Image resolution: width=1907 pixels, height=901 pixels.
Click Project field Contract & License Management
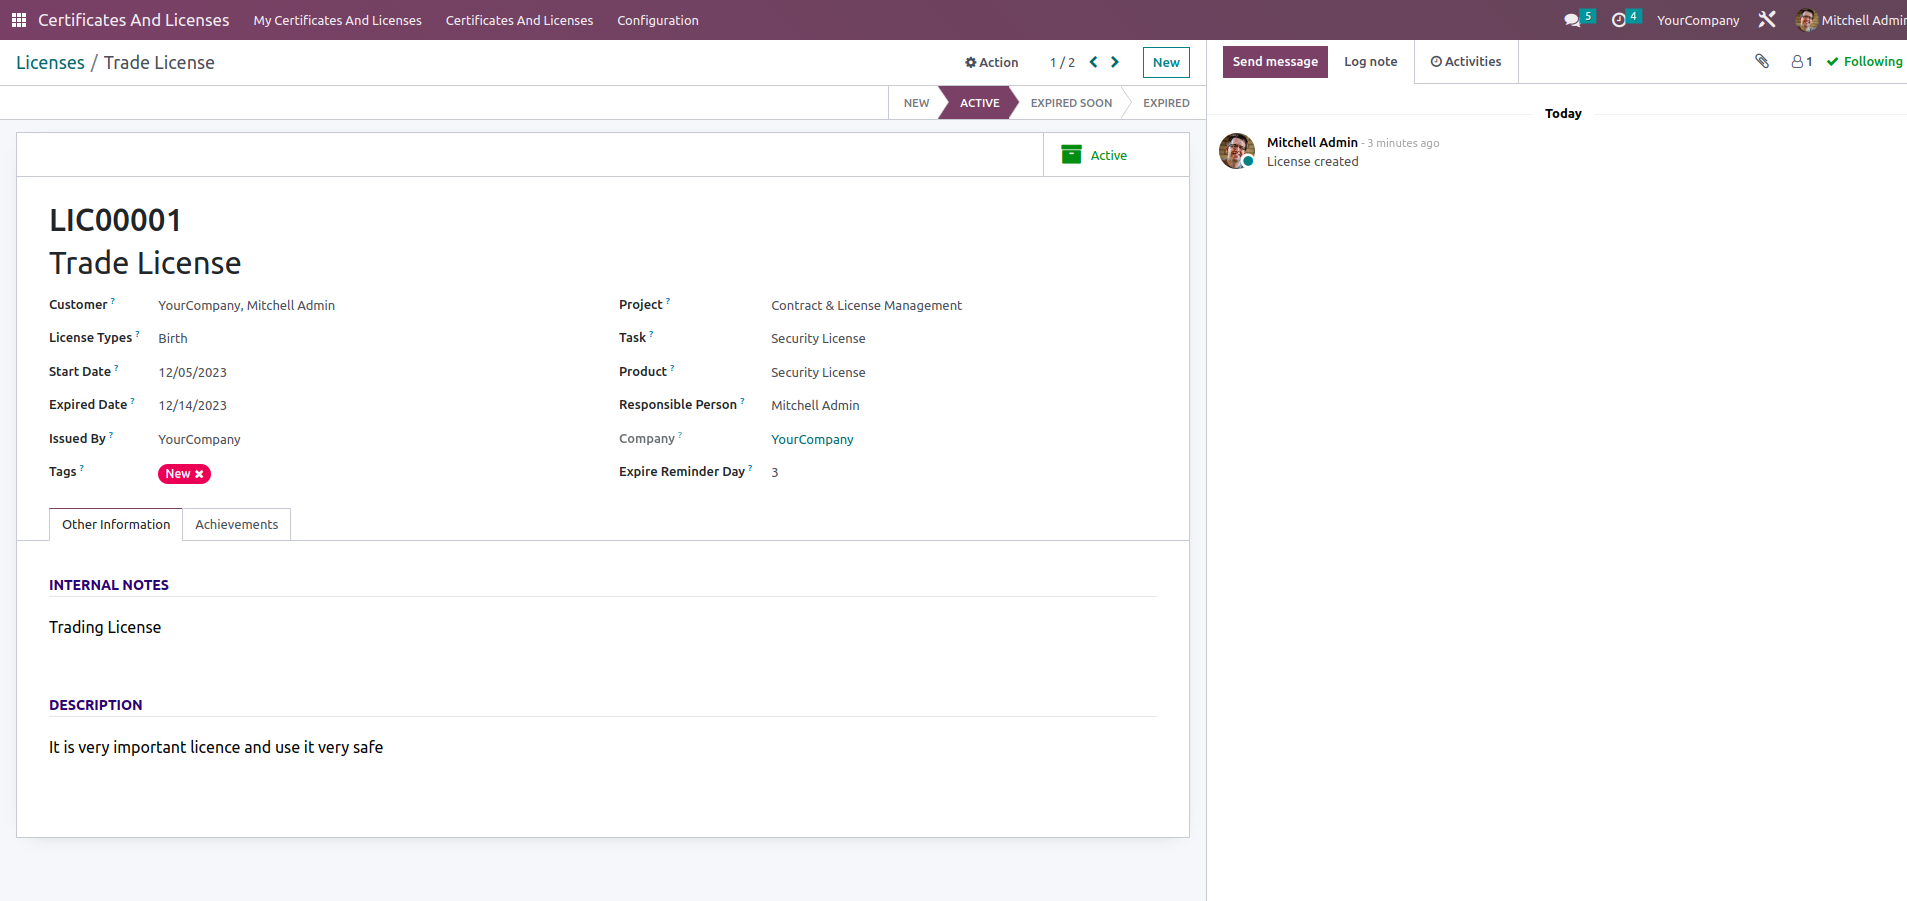[x=866, y=306]
